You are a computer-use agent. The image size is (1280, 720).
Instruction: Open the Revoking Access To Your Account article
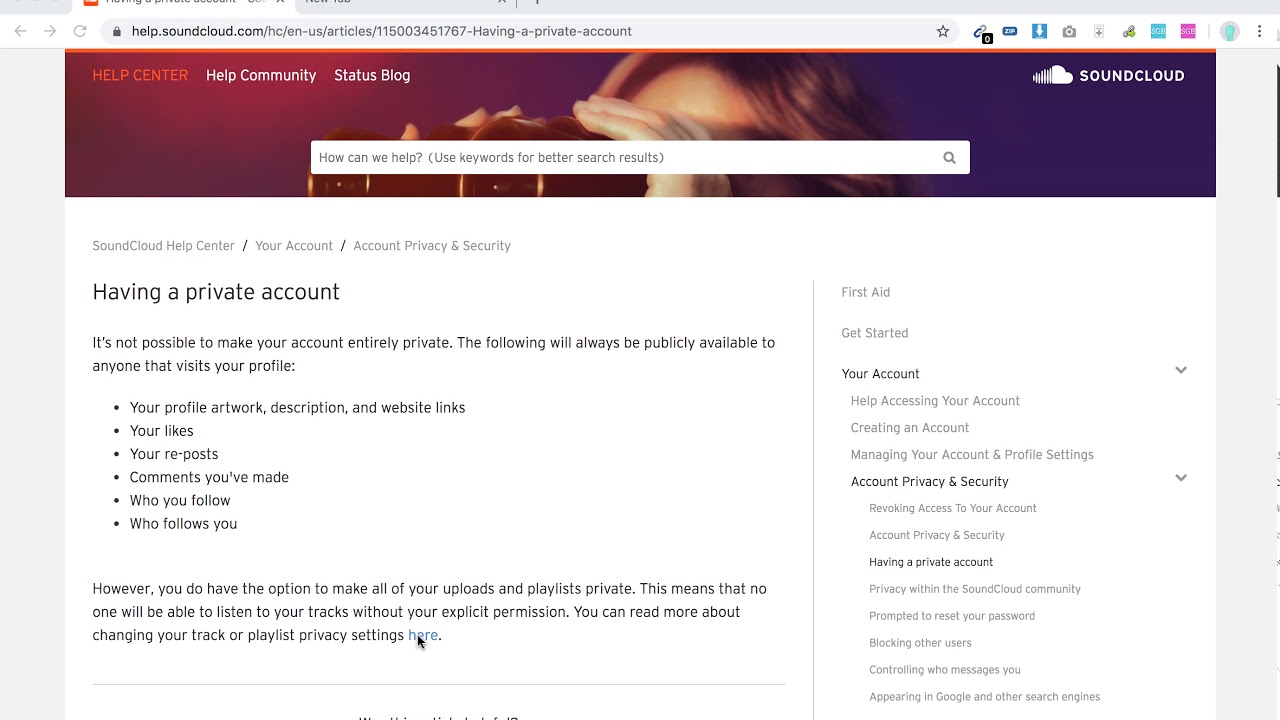point(953,508)
